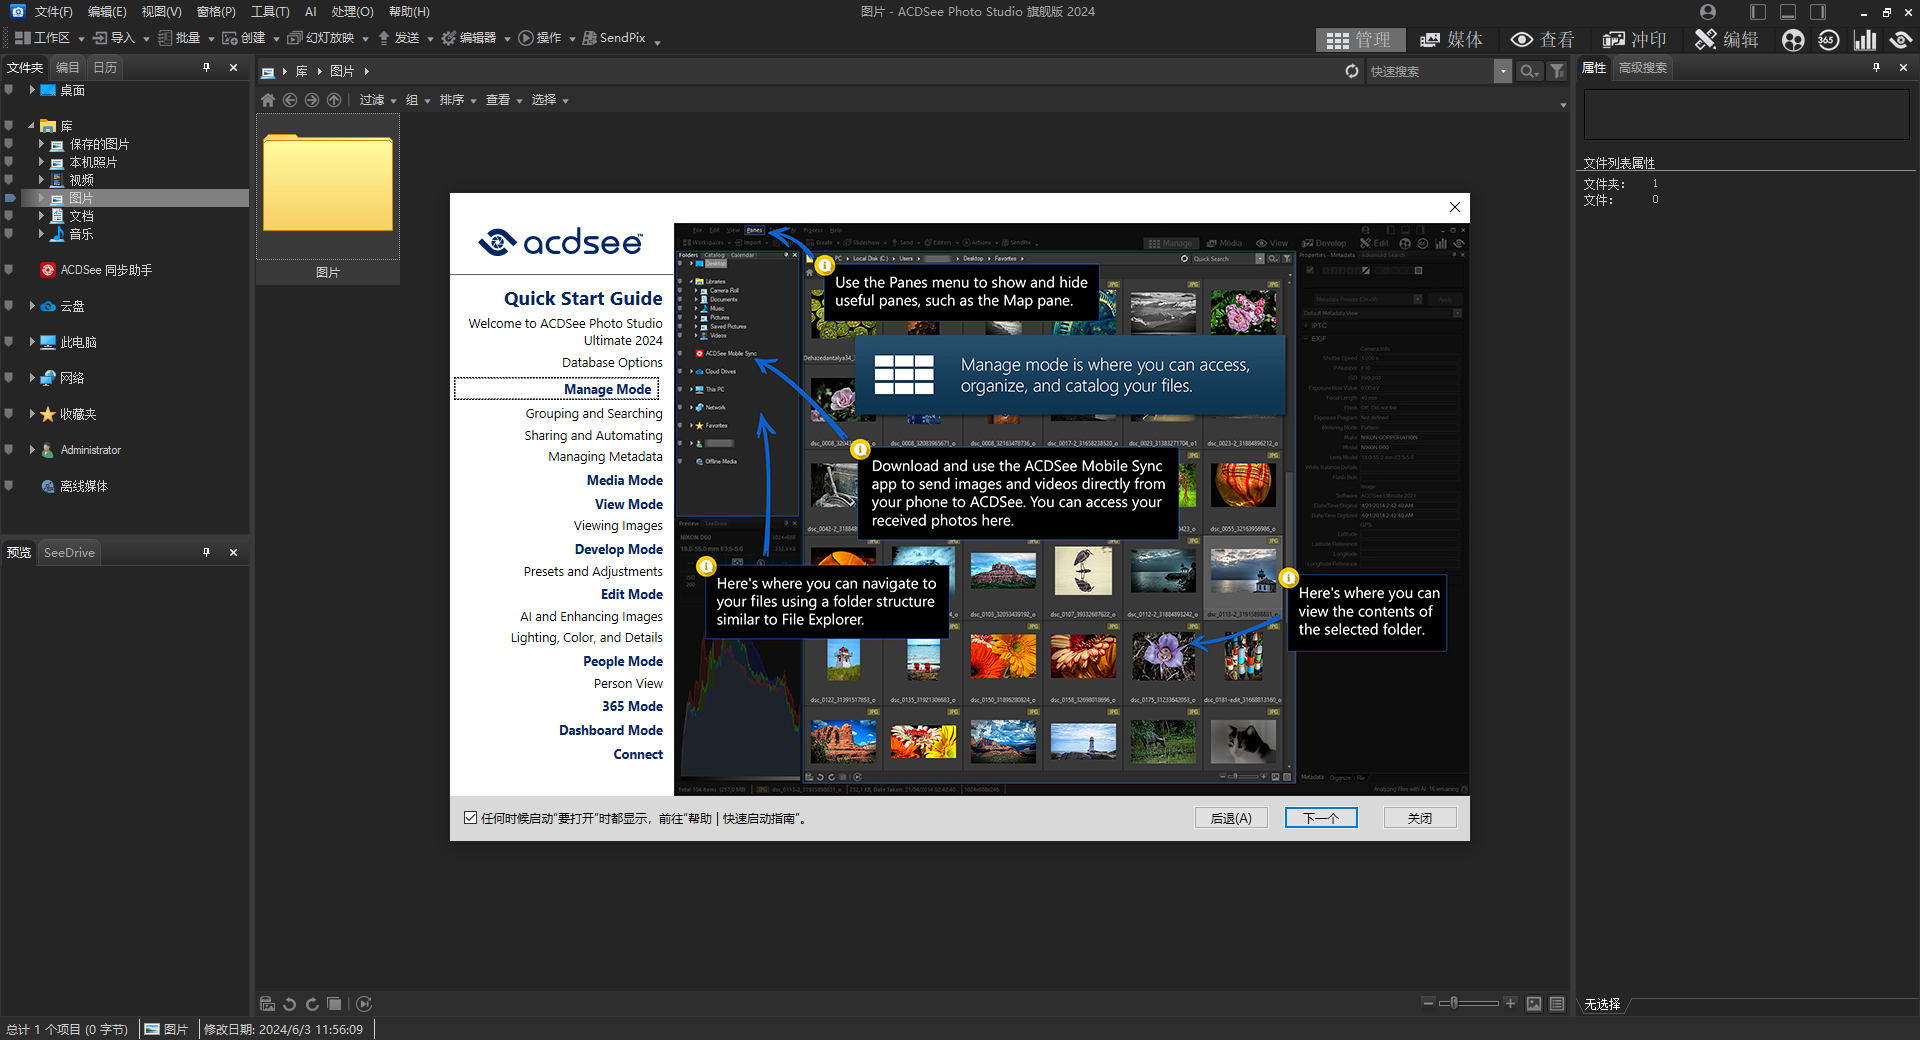
Task: Open the 过滤 dropdown
Action: 377,100
